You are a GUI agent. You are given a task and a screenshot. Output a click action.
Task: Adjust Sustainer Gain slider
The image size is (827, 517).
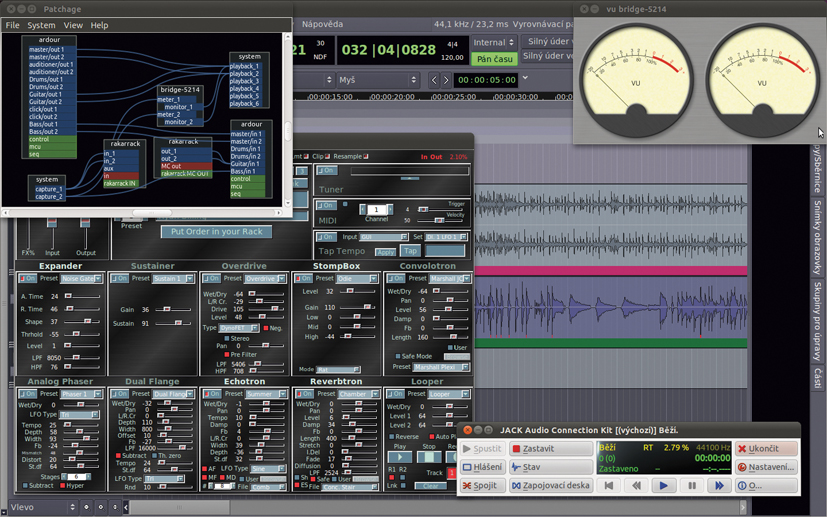click(x=173, y=309)
